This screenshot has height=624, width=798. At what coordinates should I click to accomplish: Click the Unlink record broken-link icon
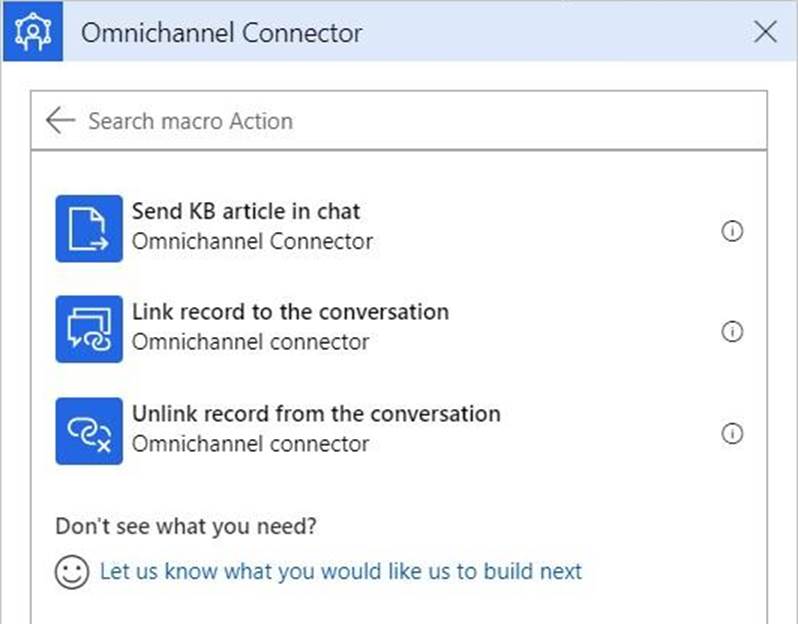pyautogui.click(x=89, y=431)
